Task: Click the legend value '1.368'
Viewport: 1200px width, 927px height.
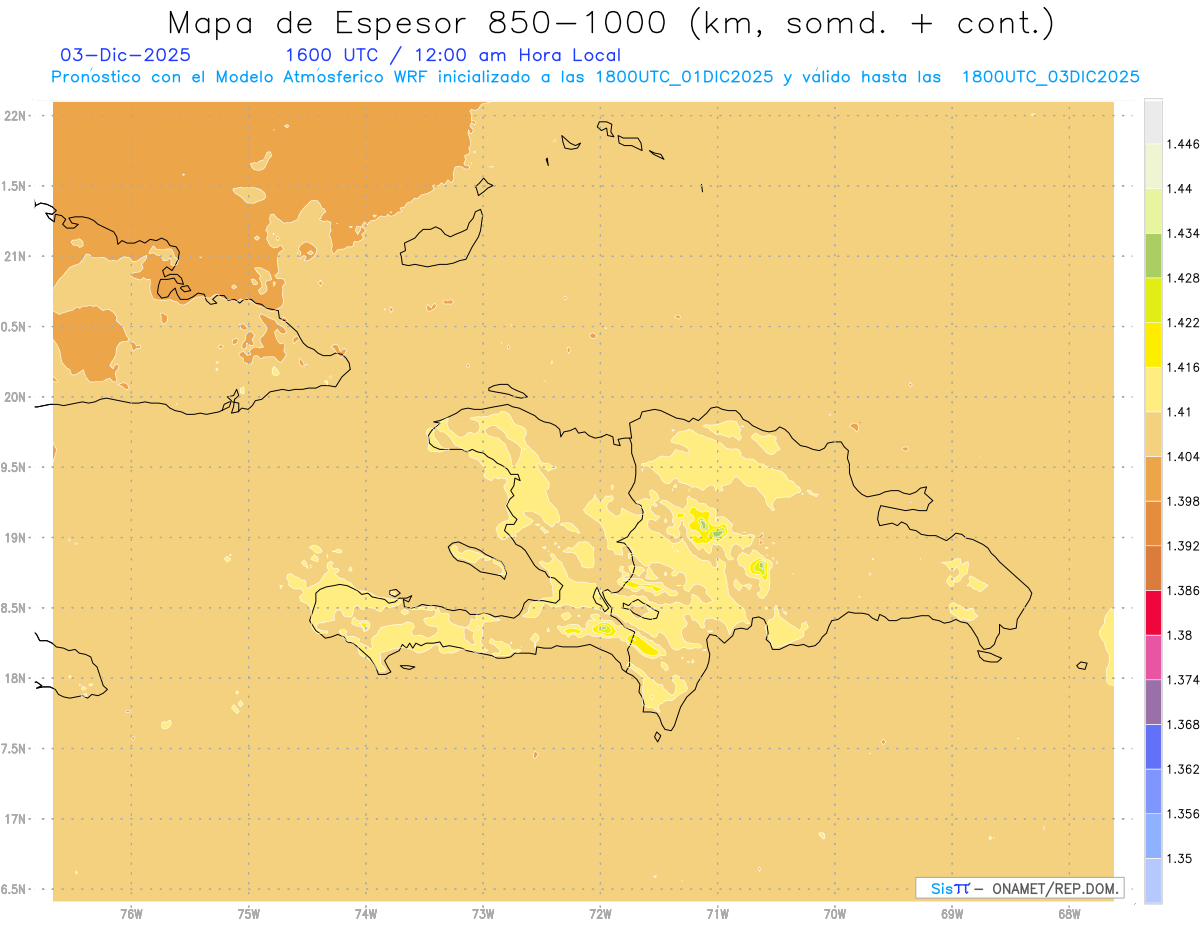Action: 1182,724
